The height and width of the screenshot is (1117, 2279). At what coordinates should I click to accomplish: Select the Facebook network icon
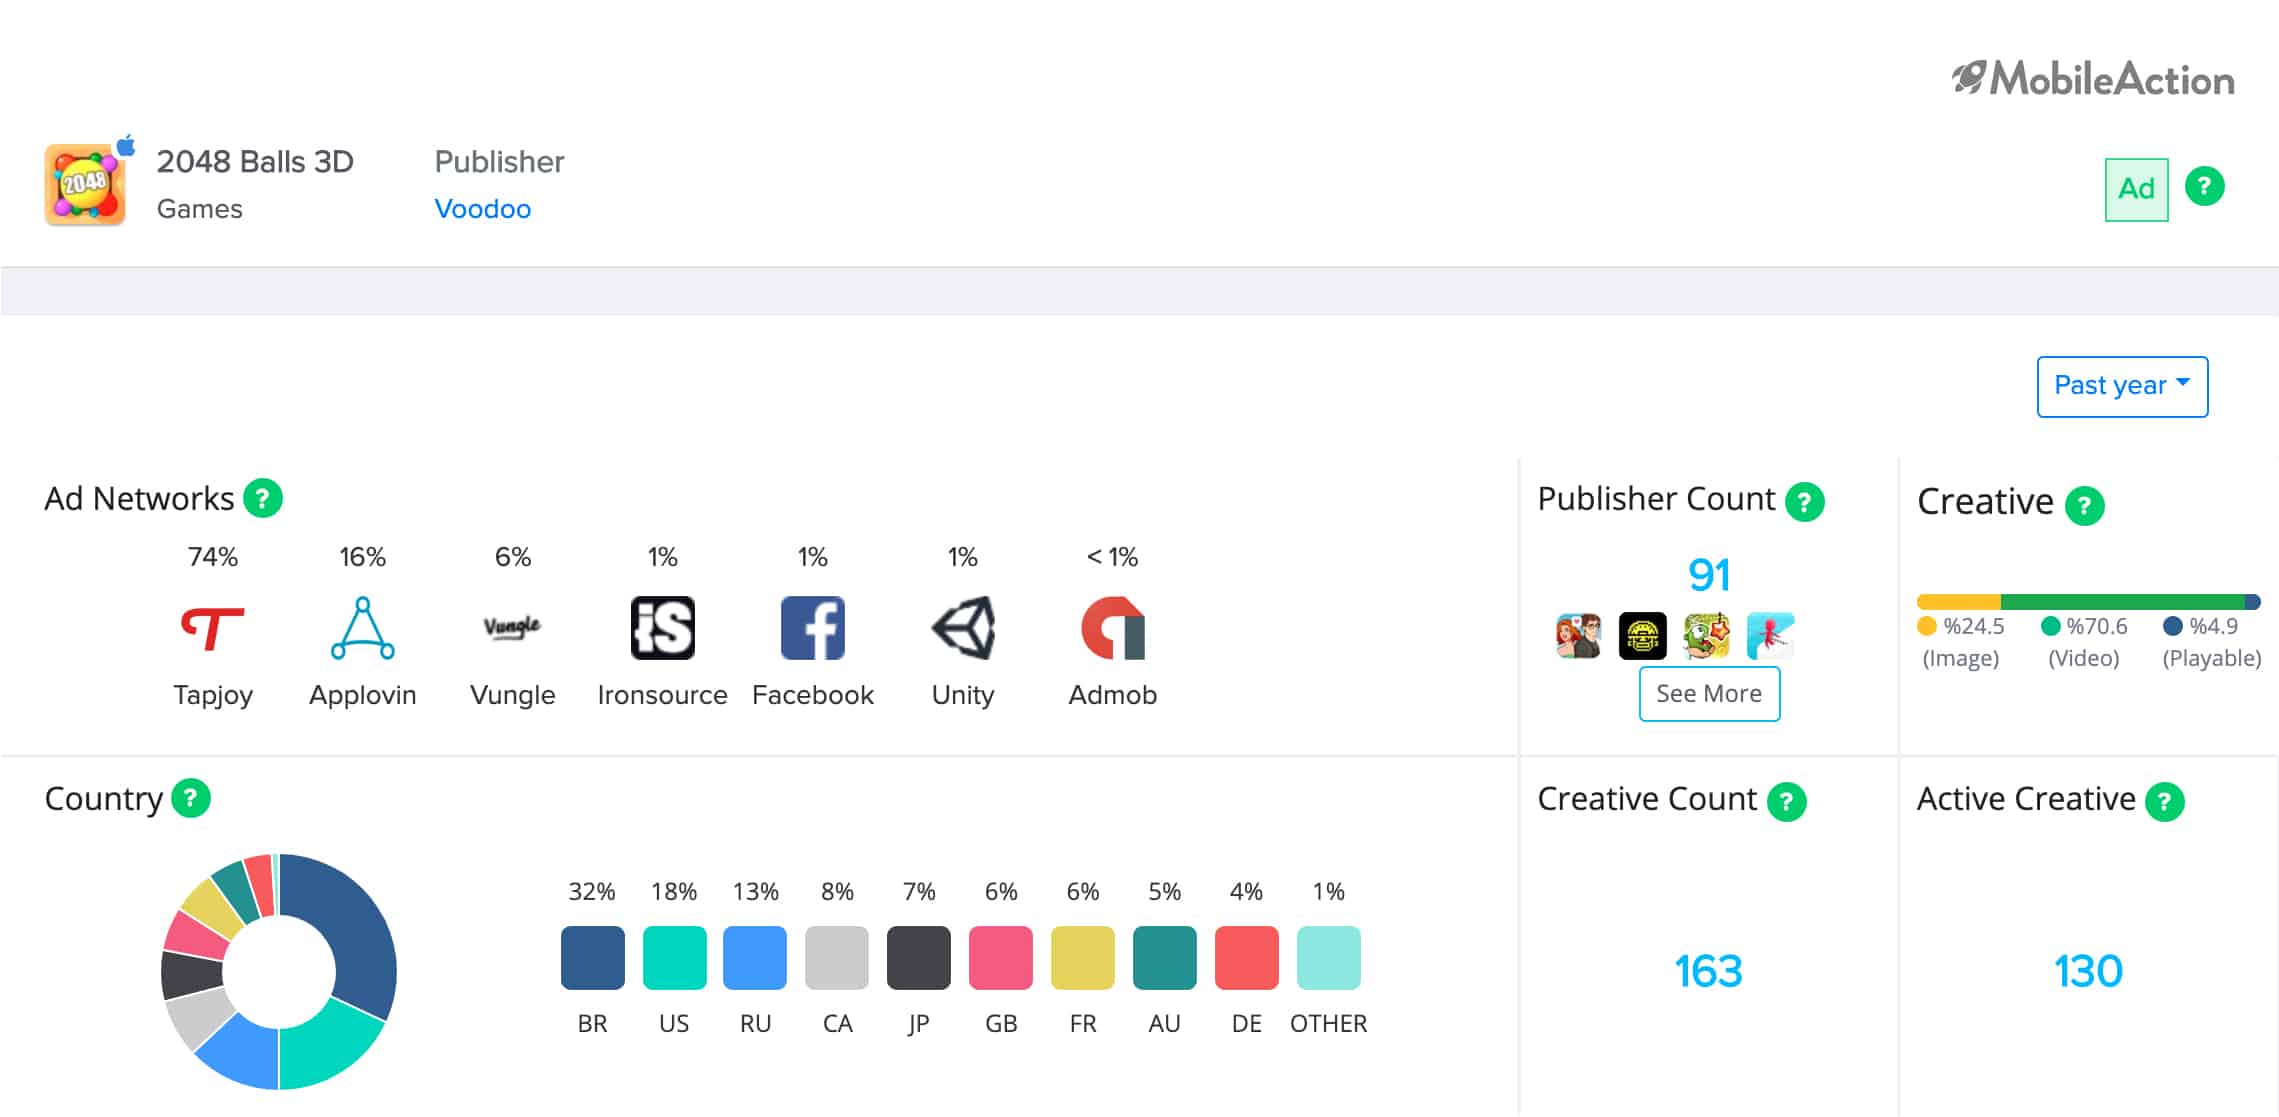tap(812, 628)
